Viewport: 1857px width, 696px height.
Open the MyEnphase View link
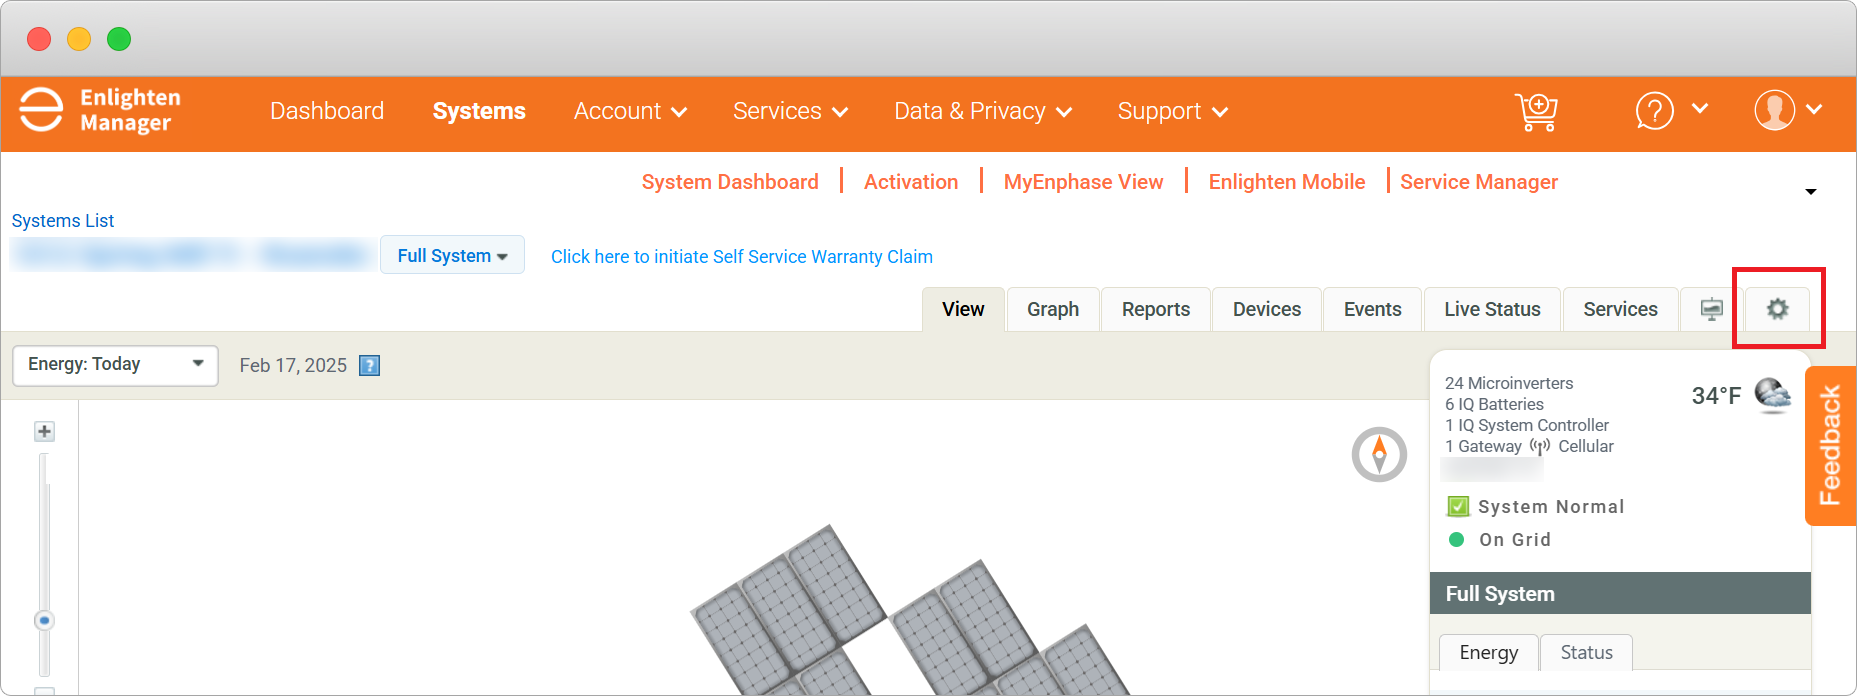click(x=1083, y=182)
